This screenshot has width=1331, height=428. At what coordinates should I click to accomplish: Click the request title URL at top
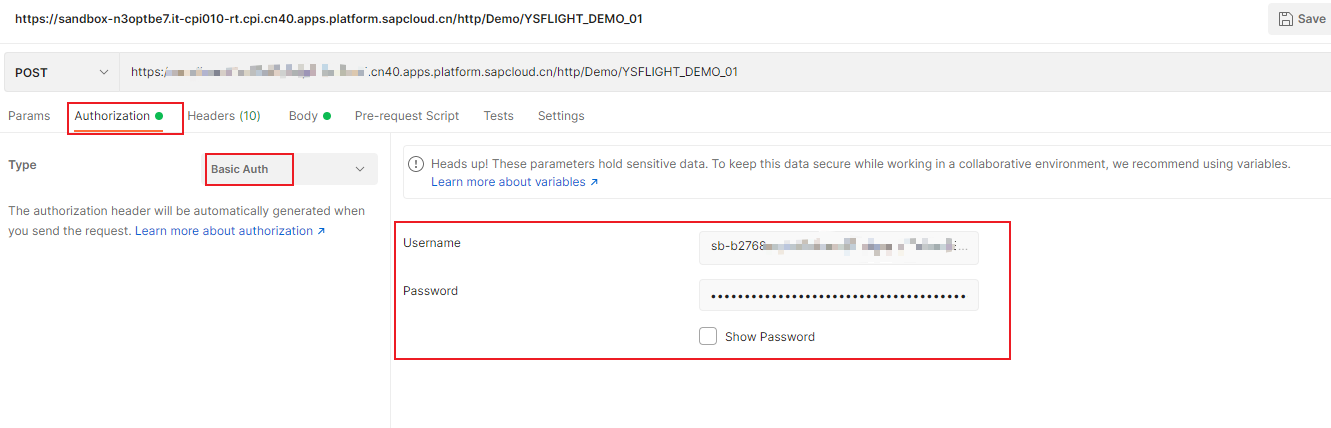click(320, 19)
